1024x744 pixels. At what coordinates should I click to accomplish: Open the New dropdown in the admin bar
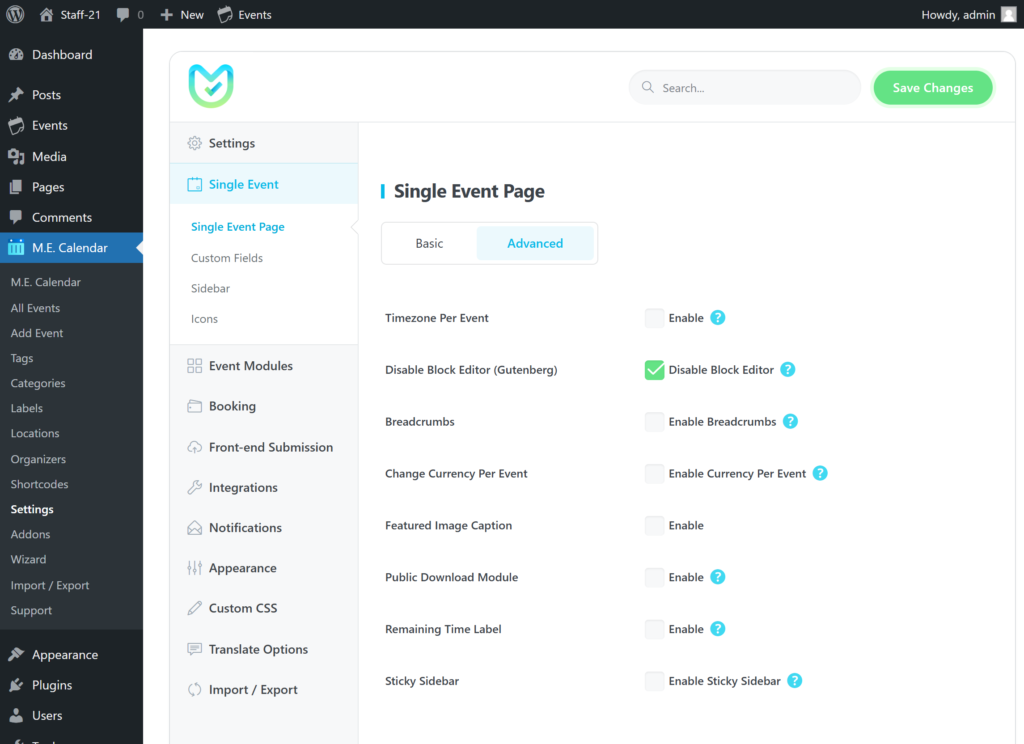(x=182, y=15)
